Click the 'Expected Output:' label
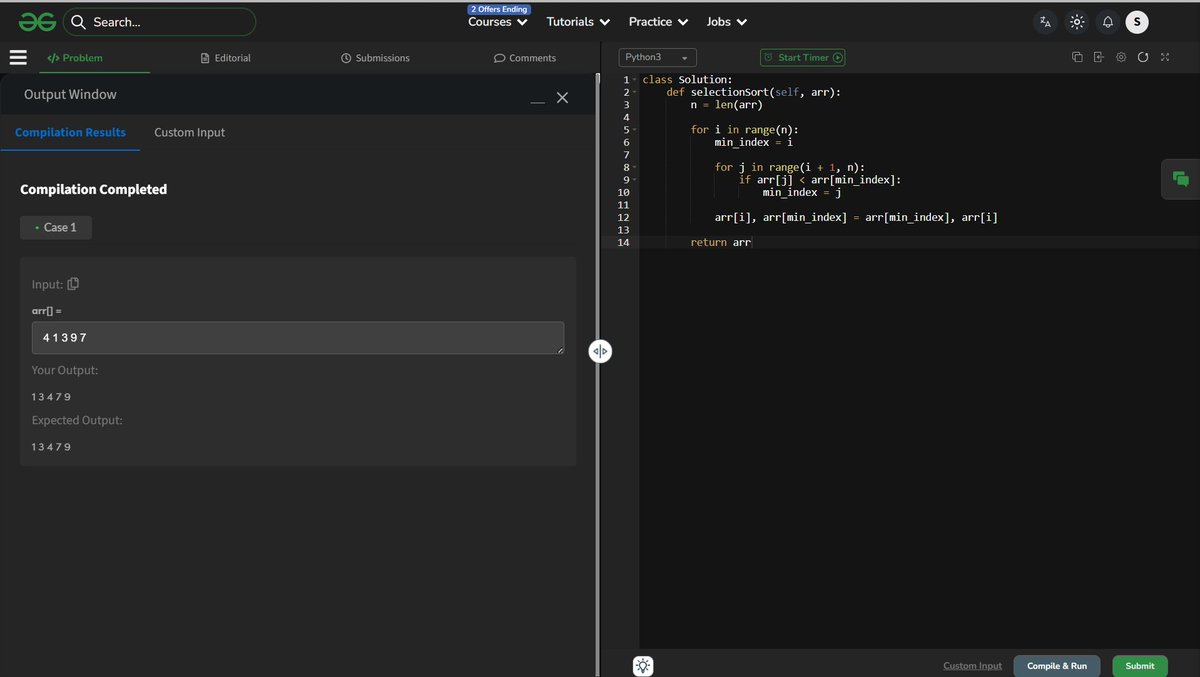1200x677 pixels. (x=77, y=420)
